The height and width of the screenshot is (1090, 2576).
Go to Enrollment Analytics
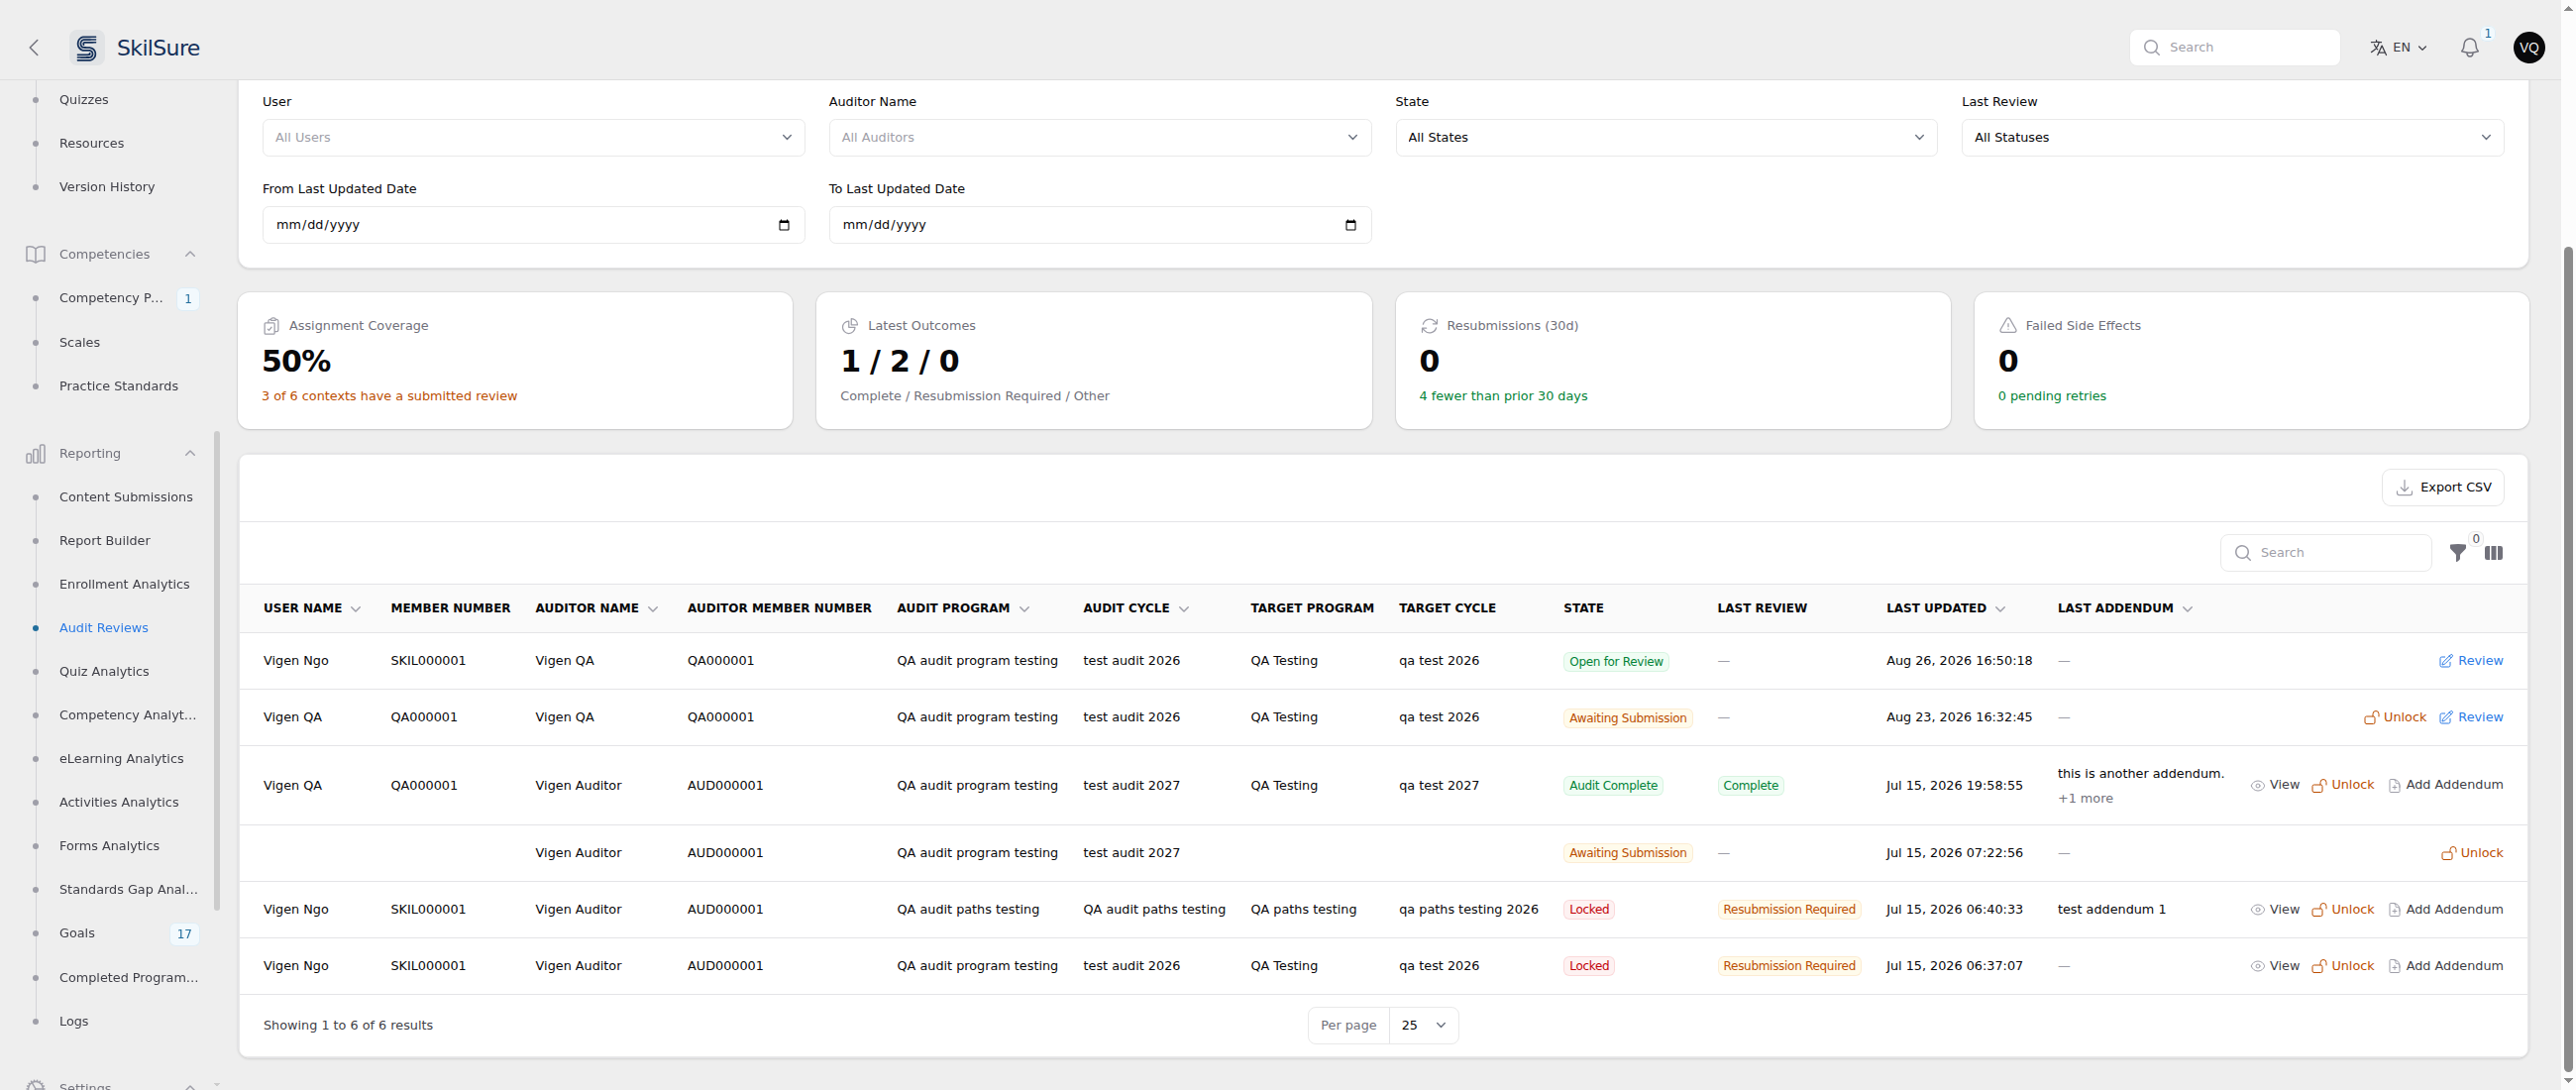(124, 584)
